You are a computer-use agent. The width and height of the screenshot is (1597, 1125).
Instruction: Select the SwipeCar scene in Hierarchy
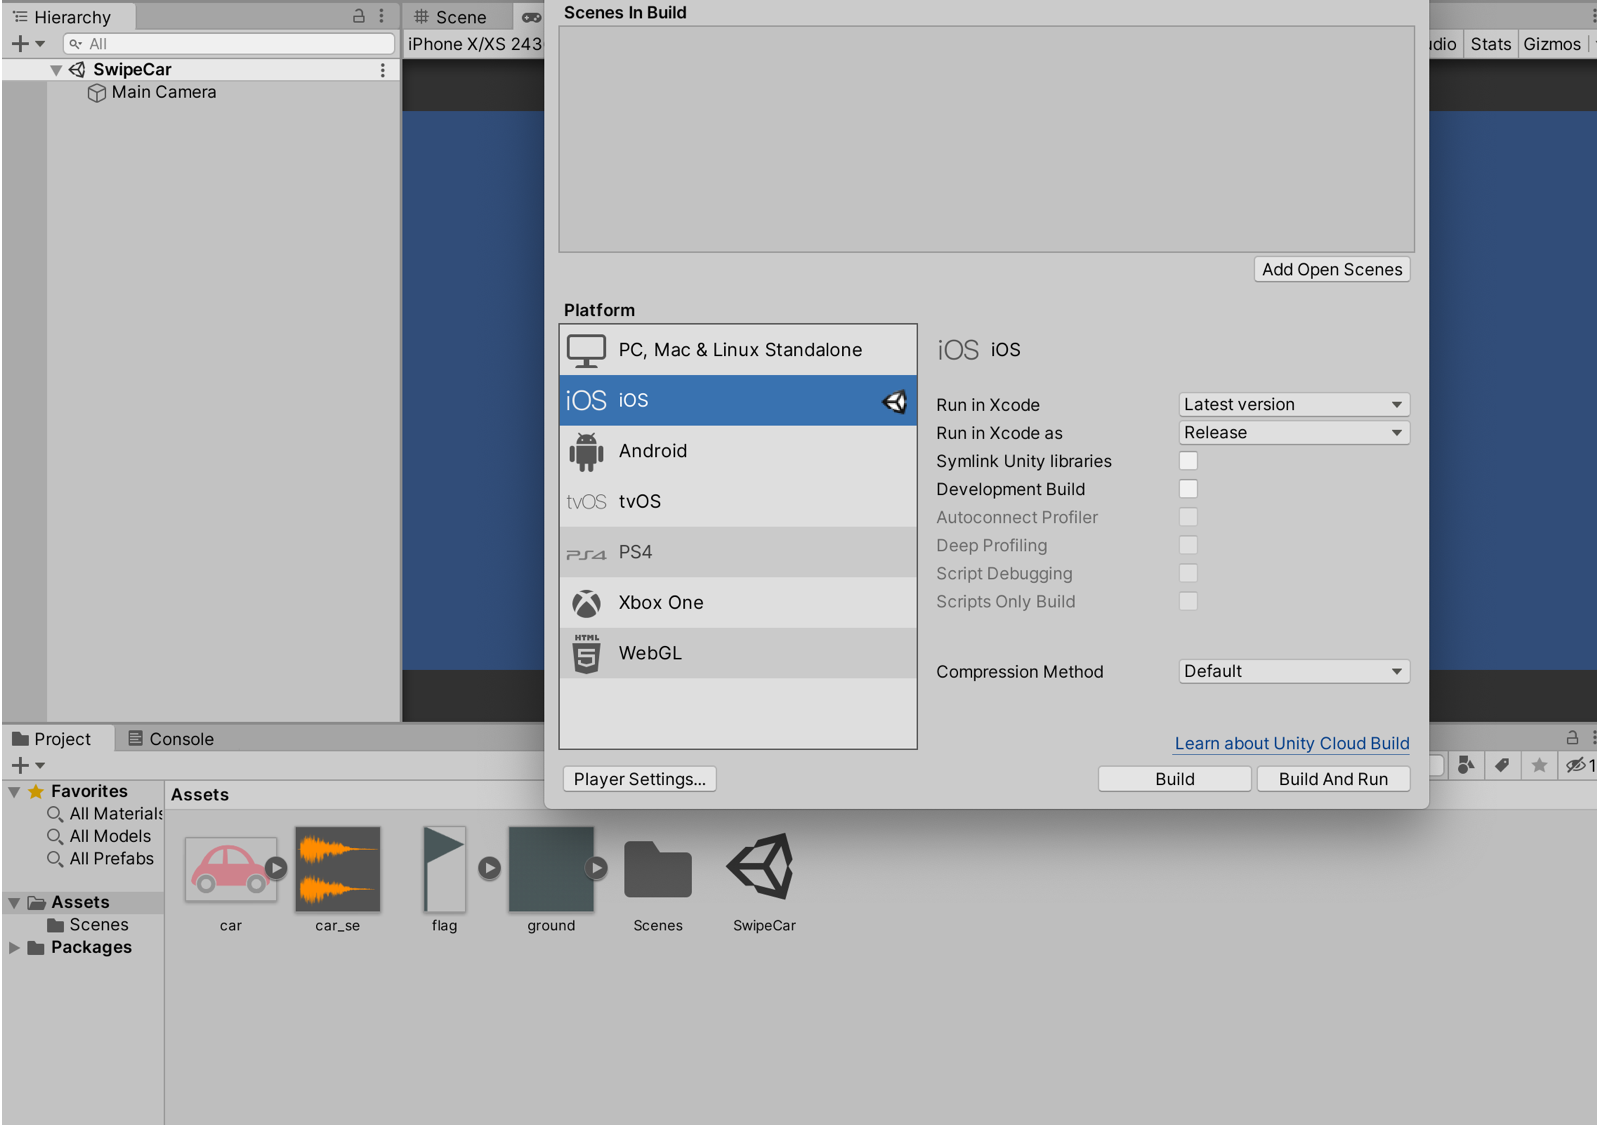tap(132, 70)
